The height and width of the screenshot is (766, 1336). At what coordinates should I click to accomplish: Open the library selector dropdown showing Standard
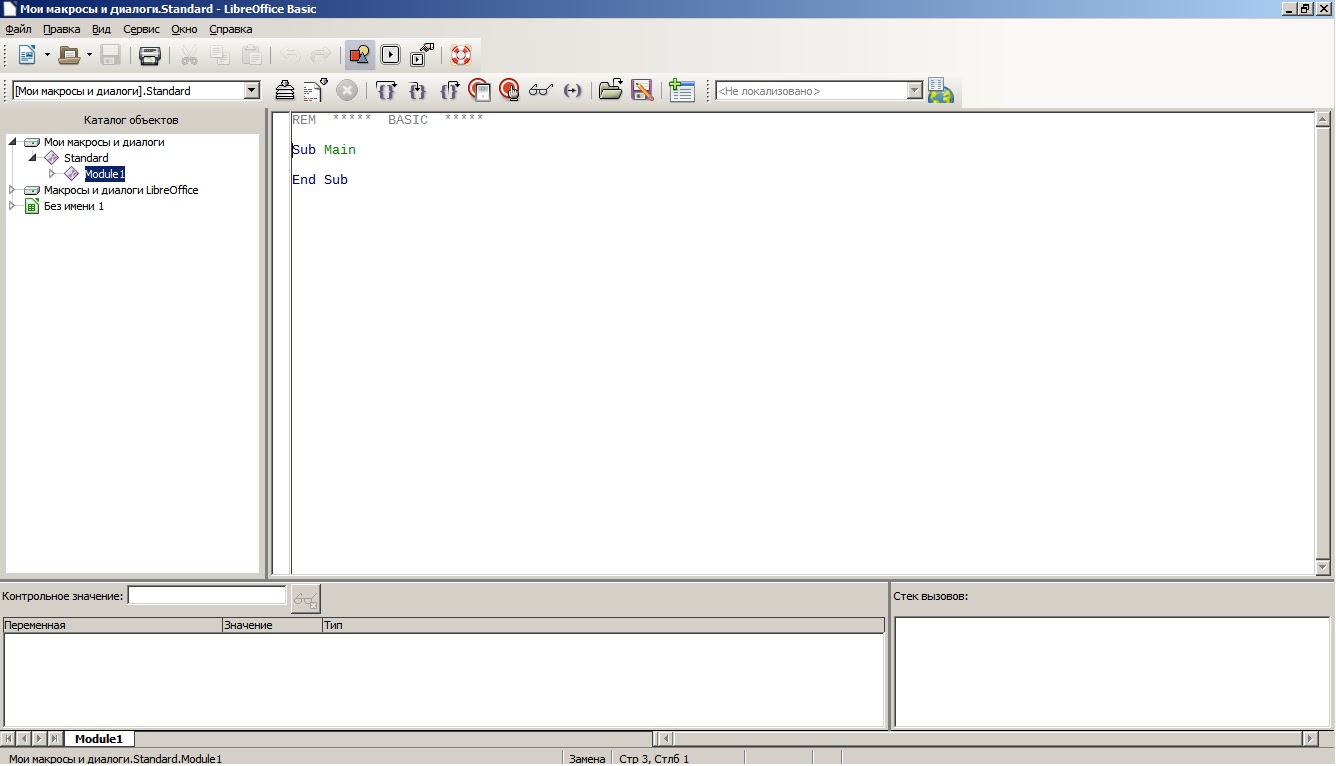tap(252, 89)
